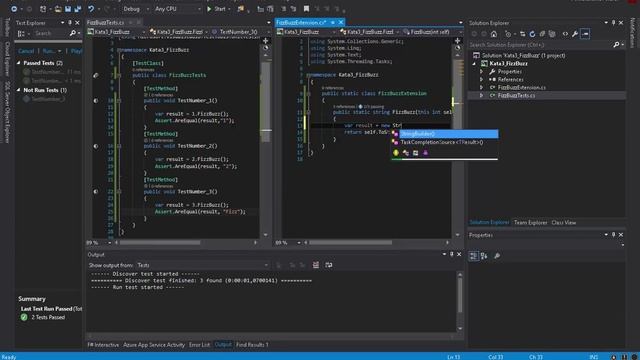Select FizzBuzzTests.cs in Solution Explorer
The height and width of the screenshot is (360, 640).
point(516,96)
